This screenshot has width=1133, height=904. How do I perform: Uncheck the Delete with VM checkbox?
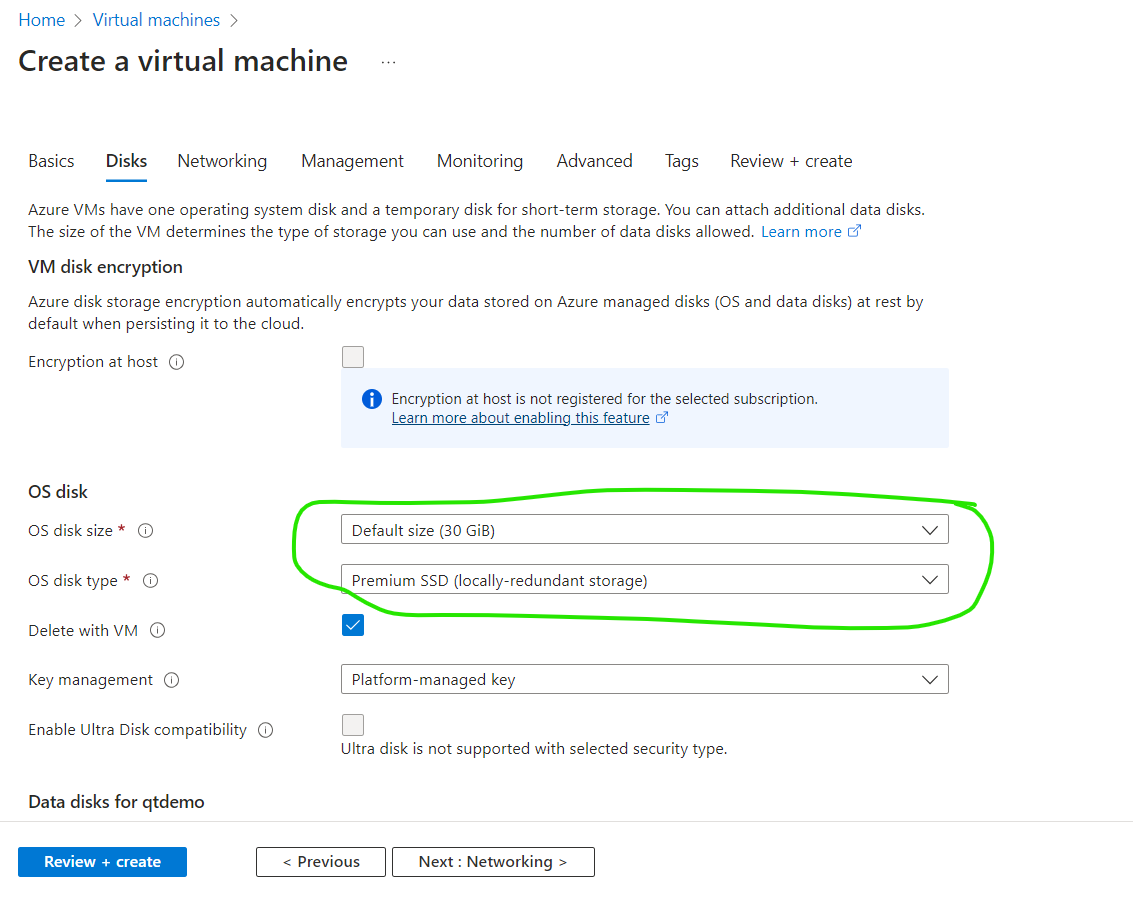[353, 625]
